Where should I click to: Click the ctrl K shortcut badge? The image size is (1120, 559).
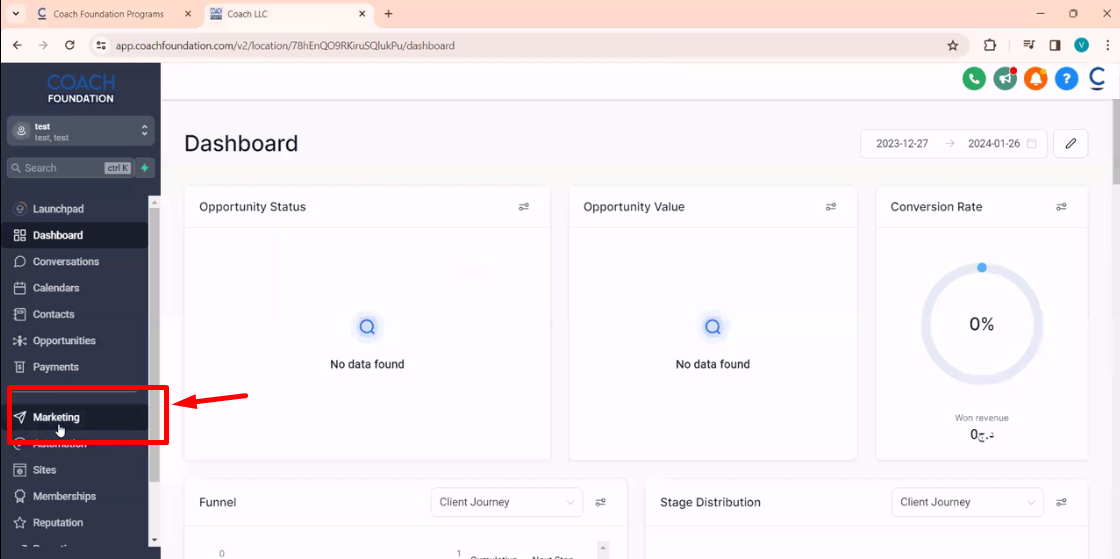click(x=118, y=168)
